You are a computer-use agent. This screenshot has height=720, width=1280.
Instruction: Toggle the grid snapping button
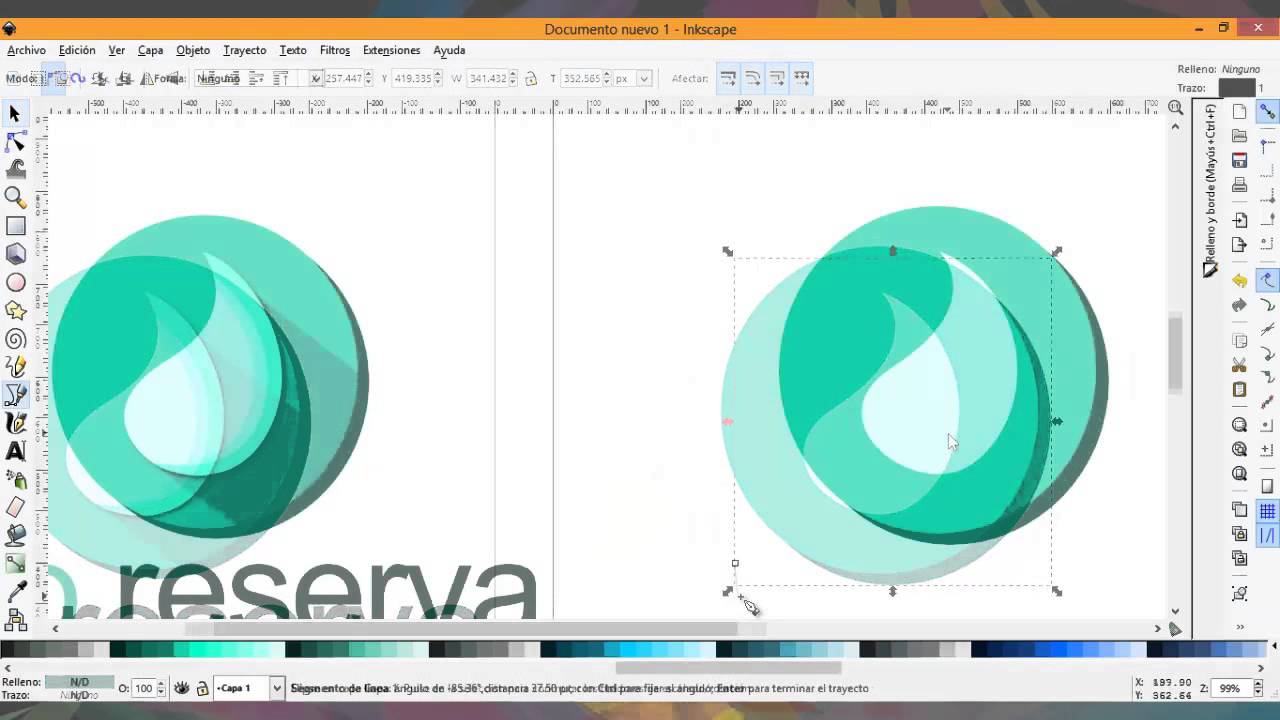click(1267, 512)
